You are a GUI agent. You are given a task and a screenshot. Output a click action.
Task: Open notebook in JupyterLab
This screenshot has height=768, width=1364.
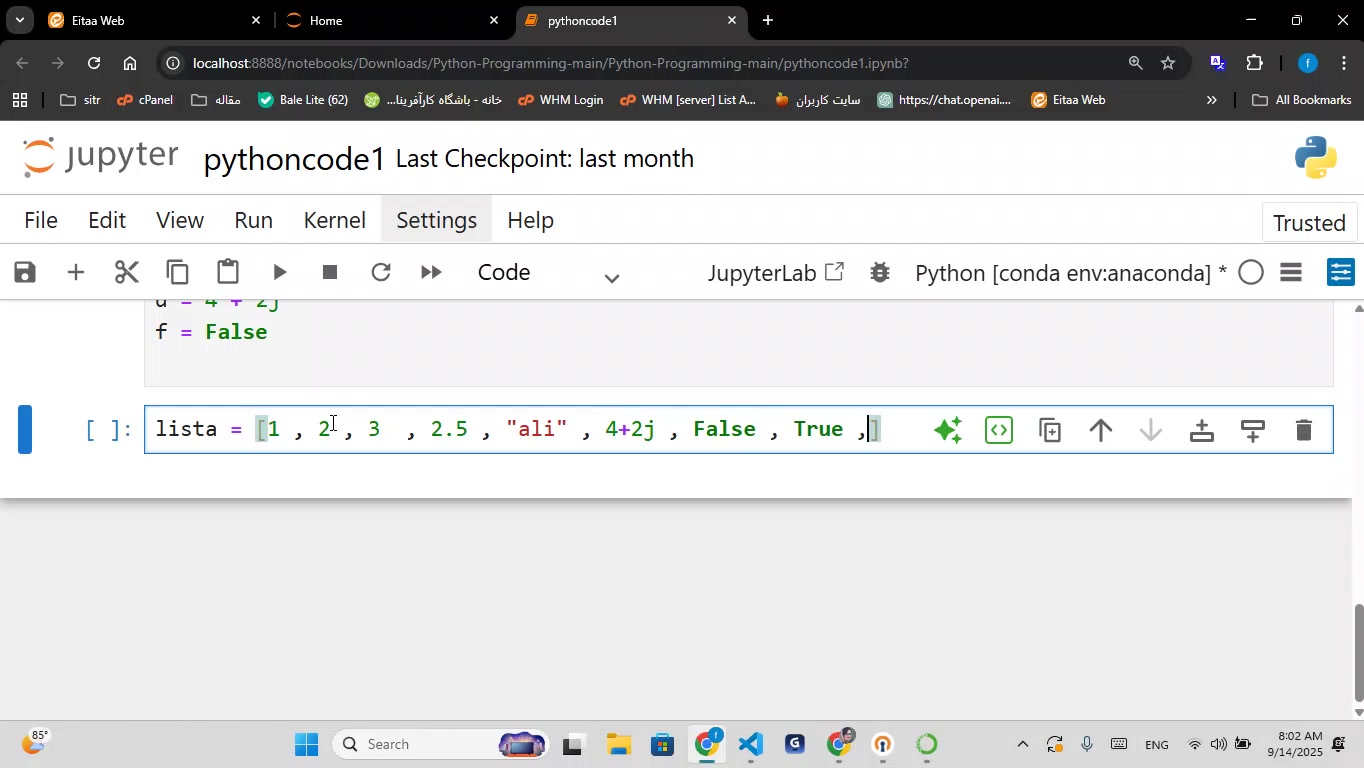click(776, 272)
